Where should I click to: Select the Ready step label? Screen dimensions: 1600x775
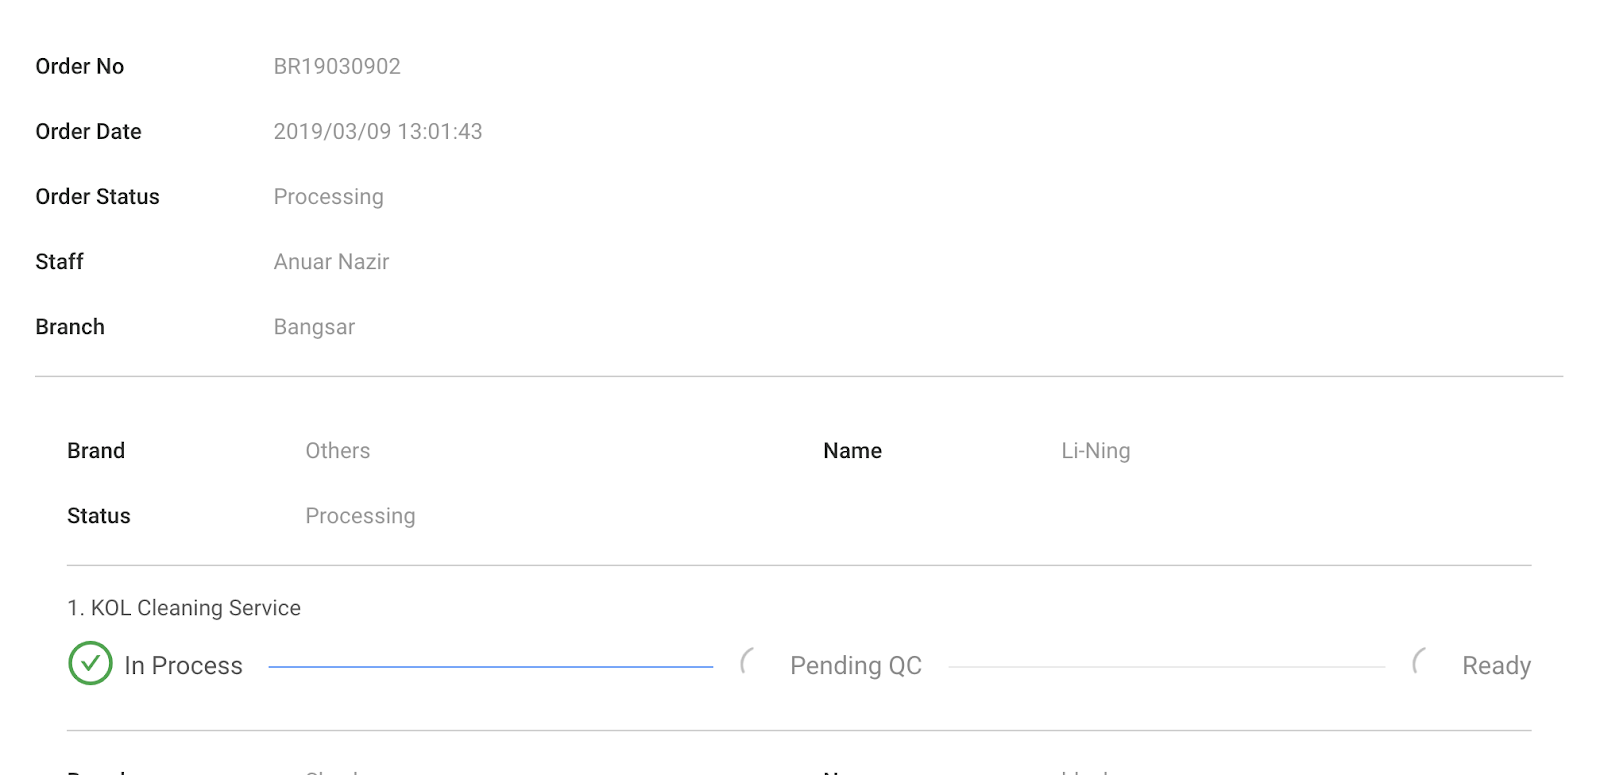[x=1496, y=666]
